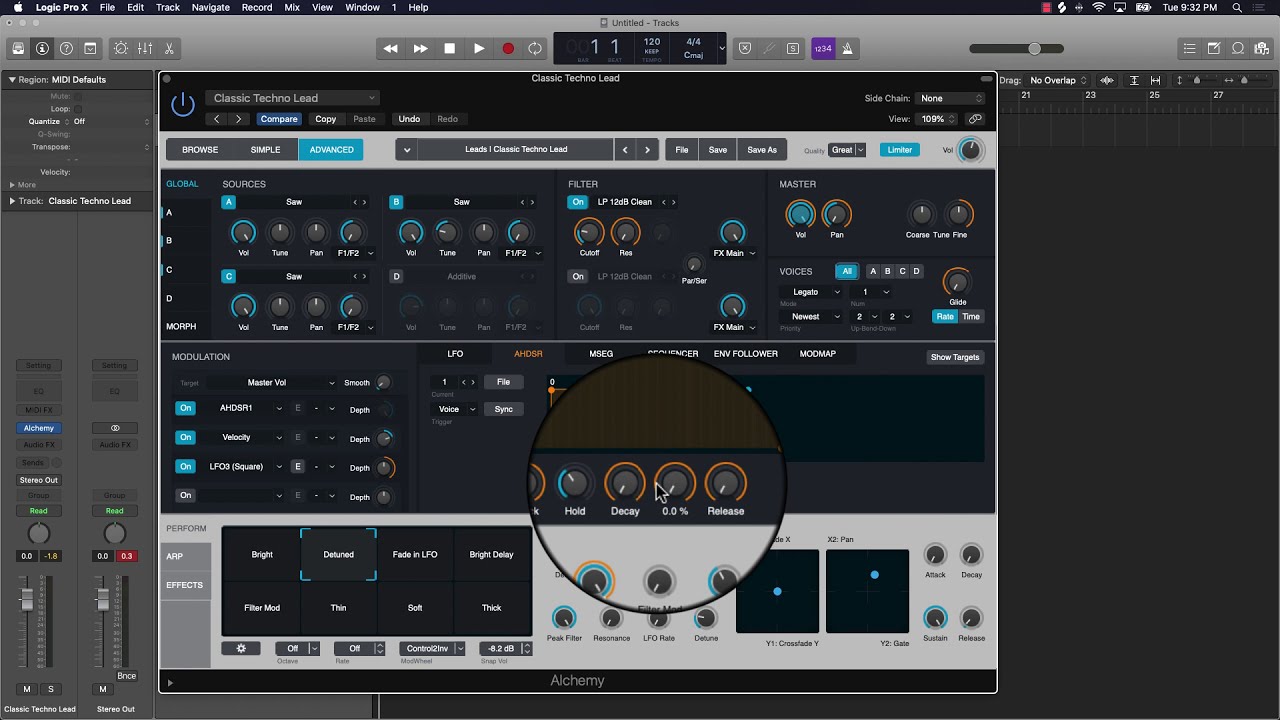The width and height of the screenshot is (1280, 720).
Task: Toggle Filter 2 On button
Action: (x=578, y=276)
